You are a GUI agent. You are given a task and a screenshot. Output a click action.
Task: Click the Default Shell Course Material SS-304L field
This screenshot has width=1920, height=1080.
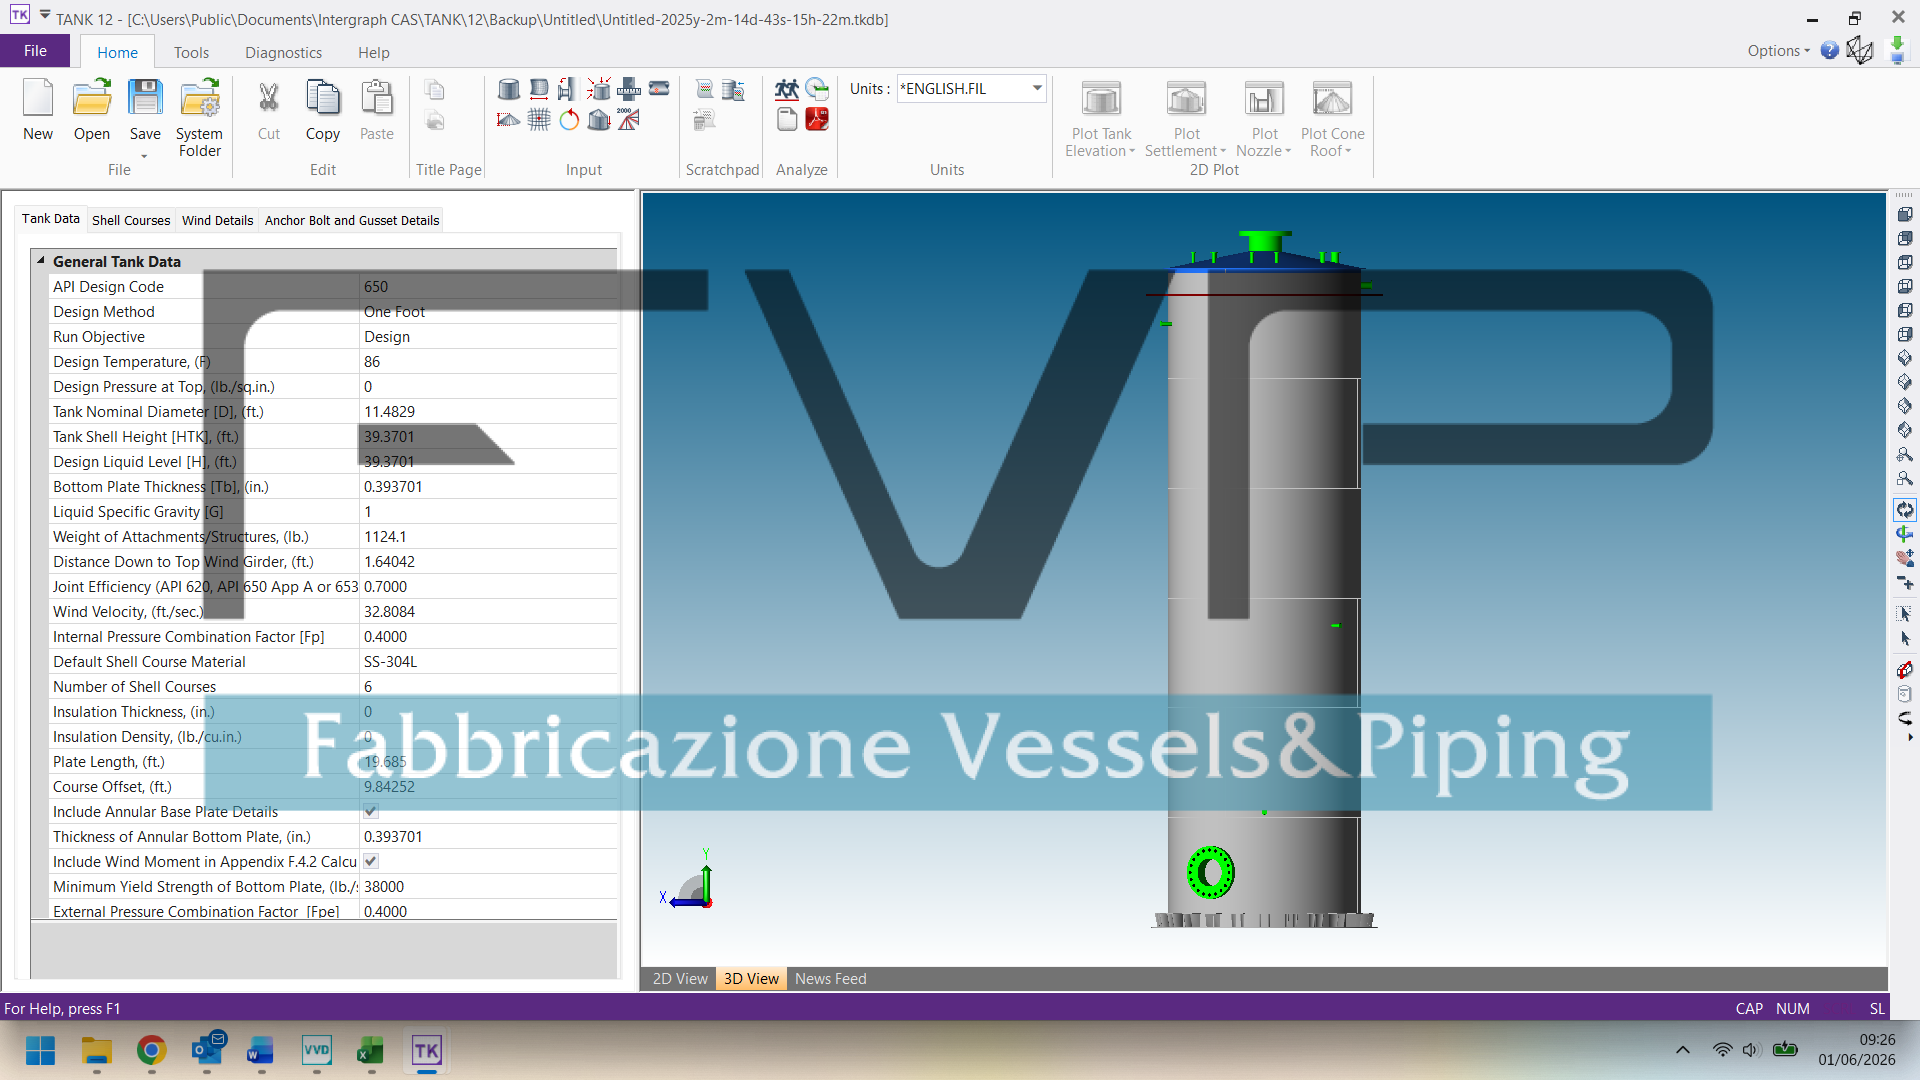pyautogui.click(x=488, y=661)
